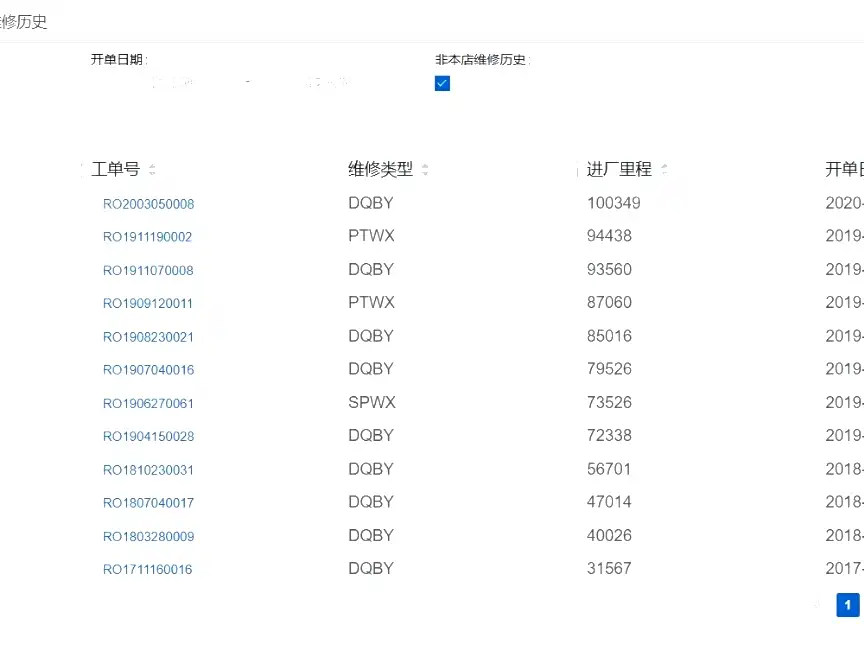
Task: Go to page 1 in pagination
Action: [847, 605]
